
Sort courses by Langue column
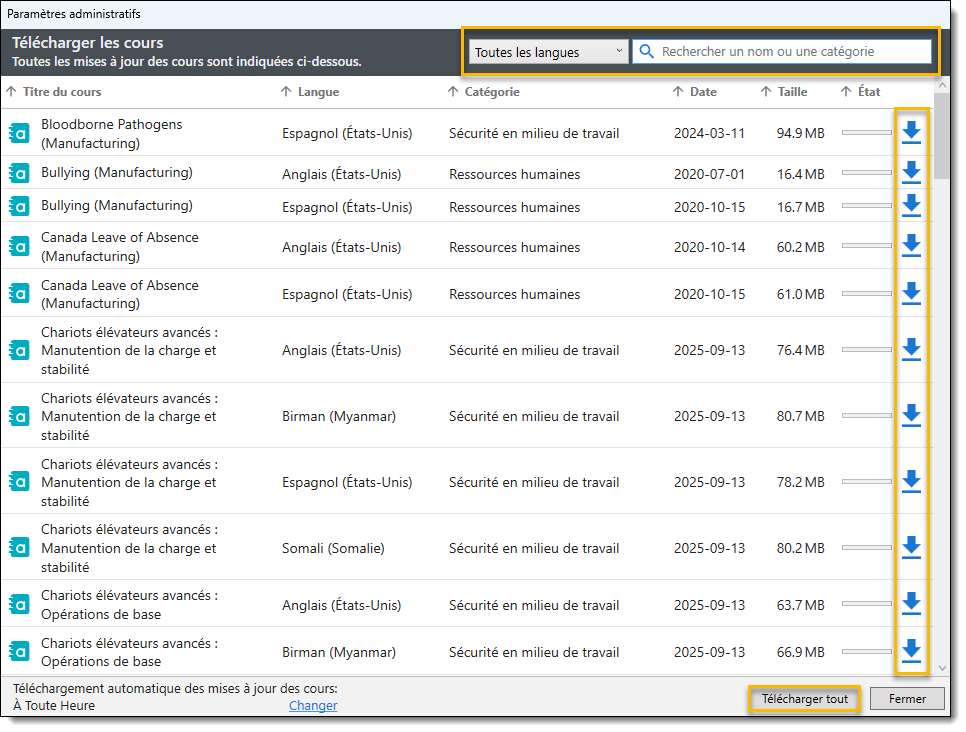(317, 92)
